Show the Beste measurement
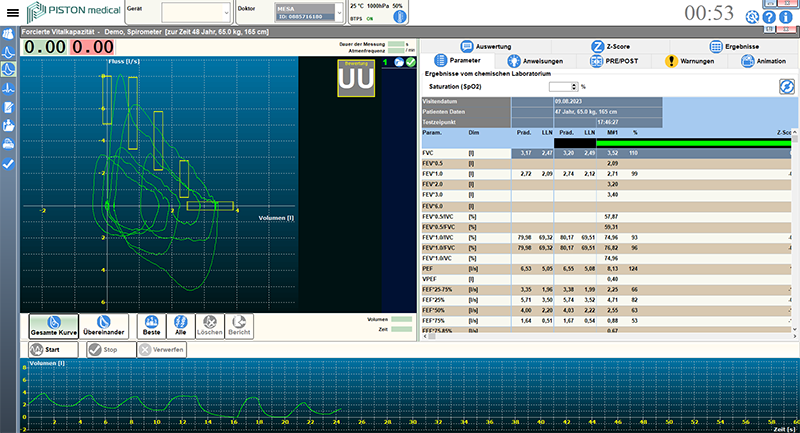 pos(151,326)
